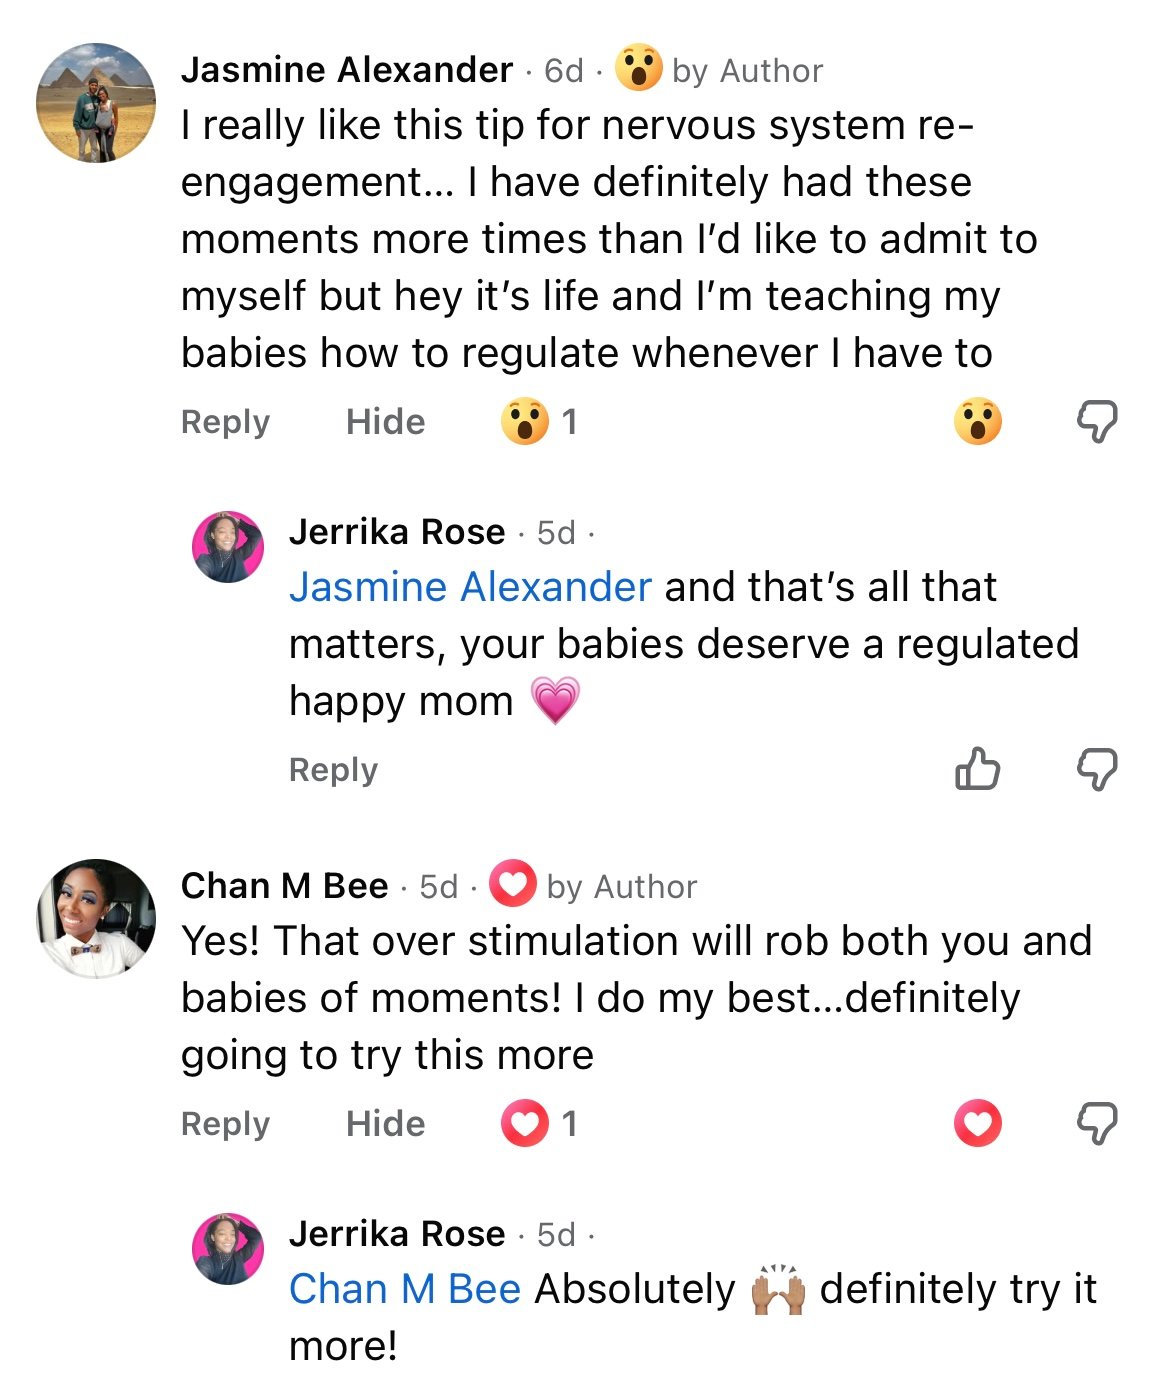
Task: Dislike Chan M Bee's comment
Action: (x=1096, y=1123)
